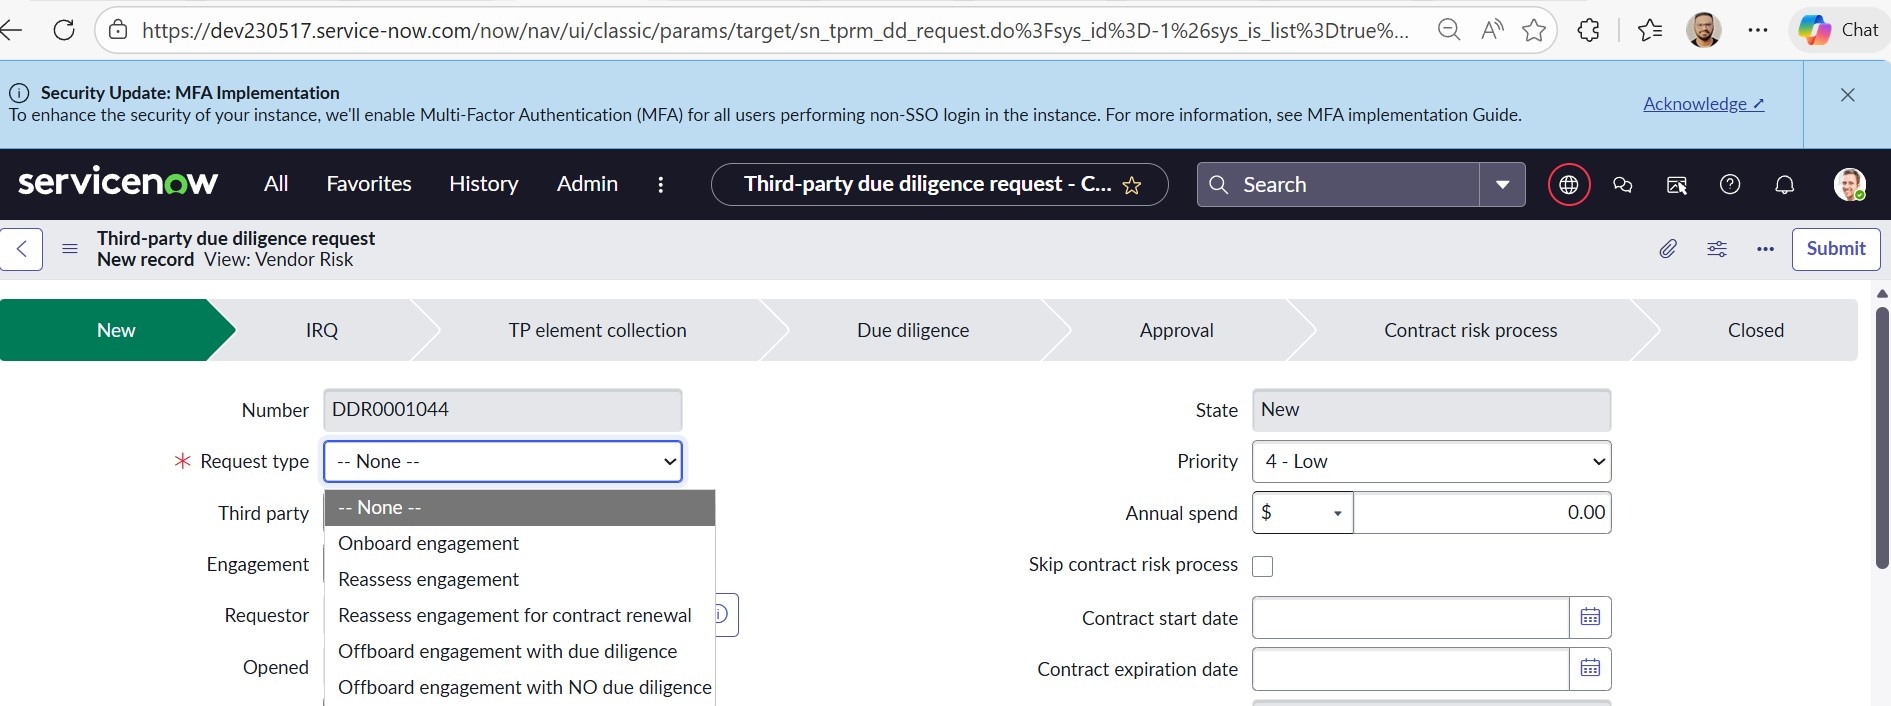Viewport: 1891px width, 706px height.
Task: Click the browser address bar URL
Action: tap(775, 30)
